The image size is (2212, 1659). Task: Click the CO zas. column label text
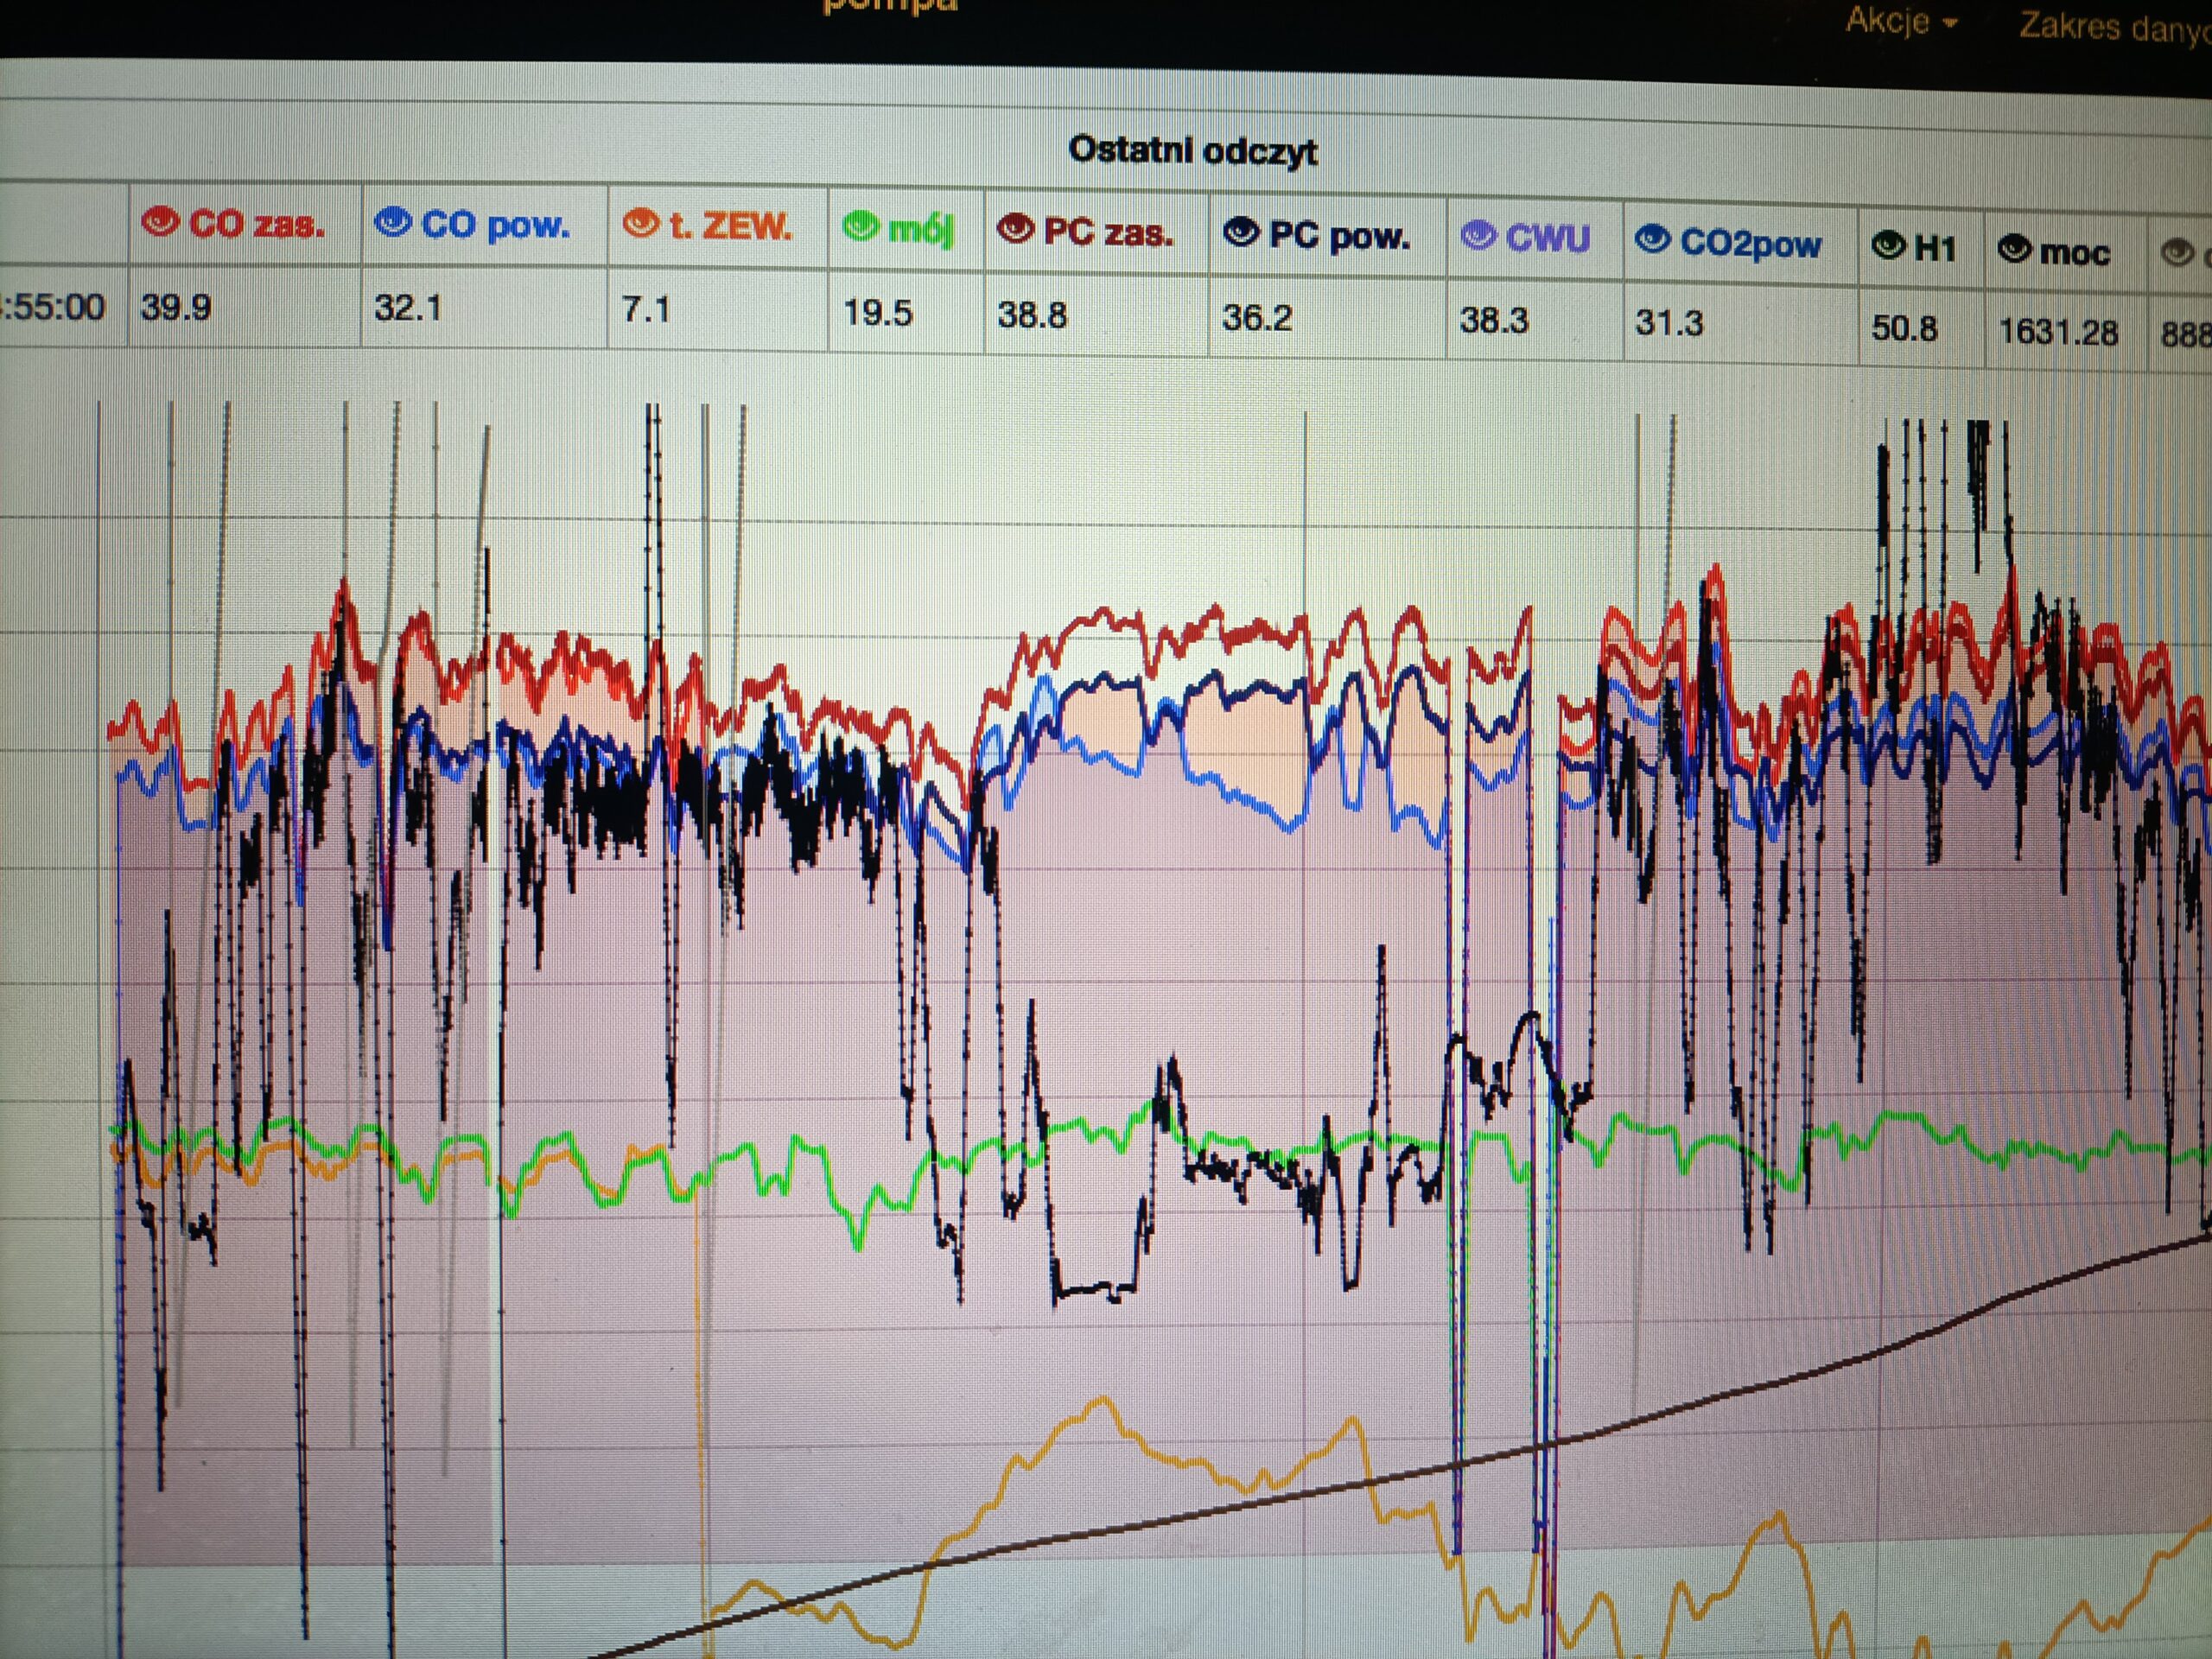[x=256, y=224]
